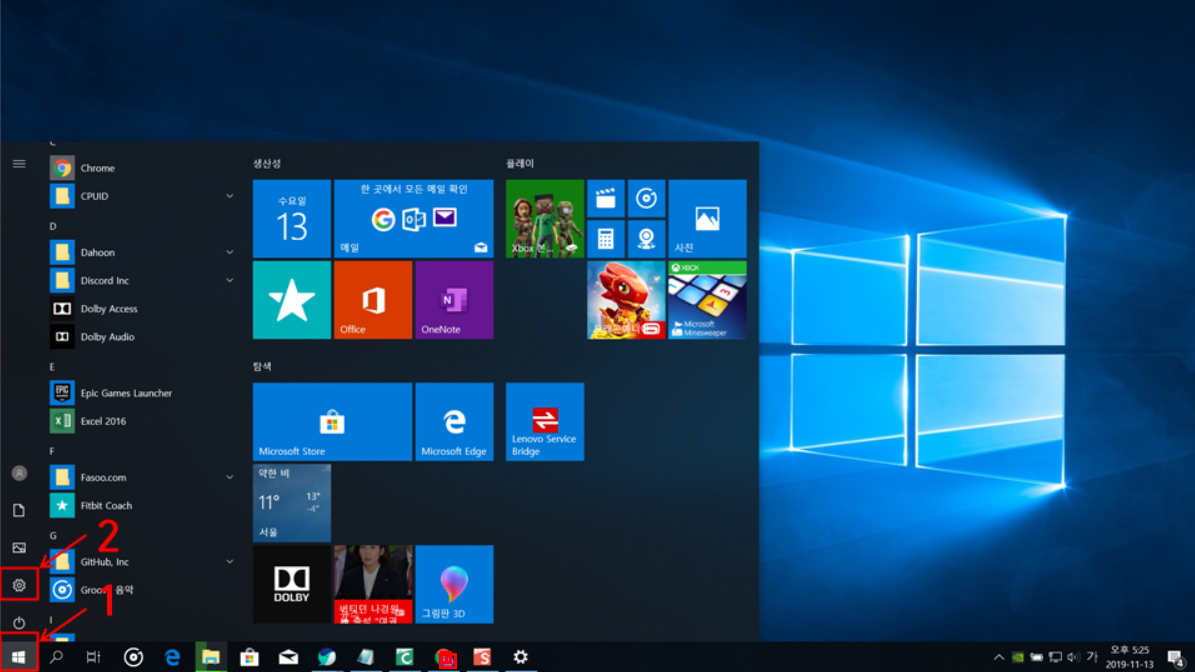The width and height of the screenshot is (1195, 672).
Task: Open Settings gear in Start sidebar
Action: click(19, 585)
